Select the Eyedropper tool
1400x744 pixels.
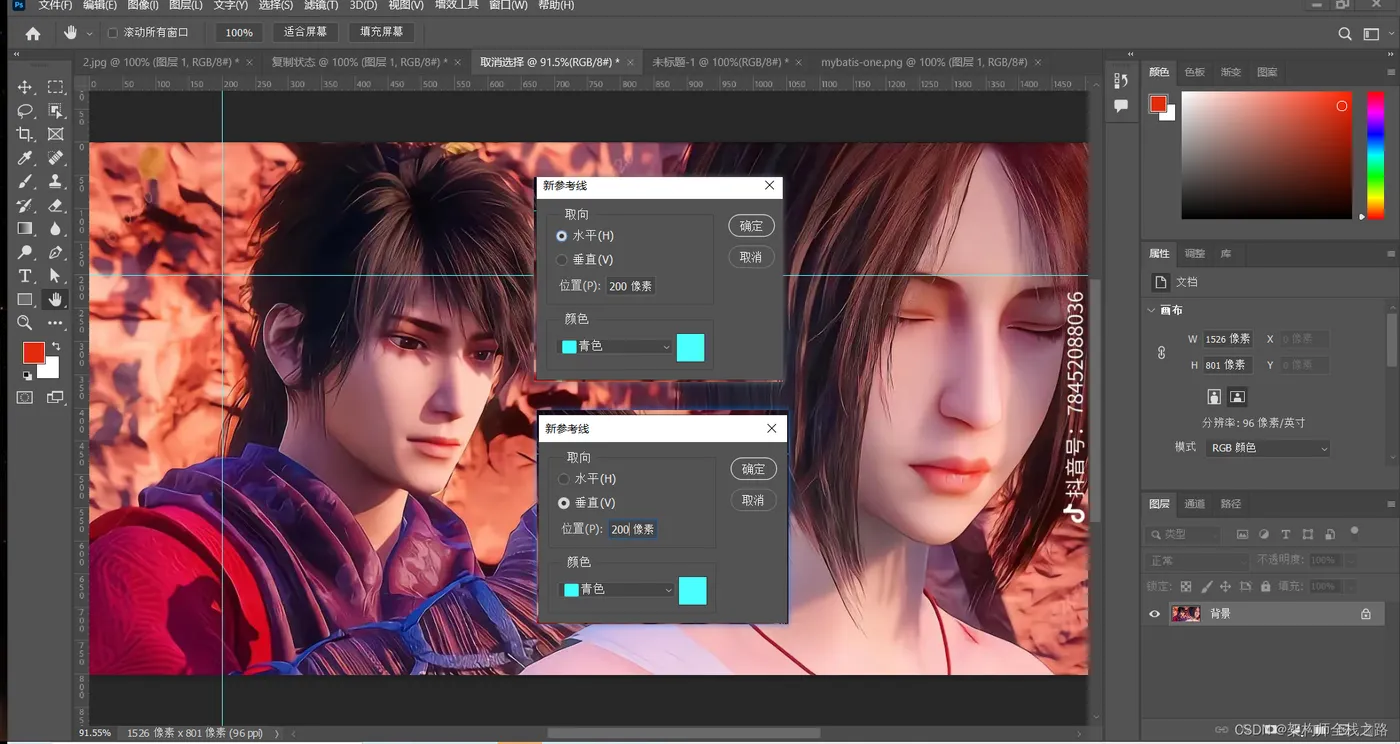25,158
